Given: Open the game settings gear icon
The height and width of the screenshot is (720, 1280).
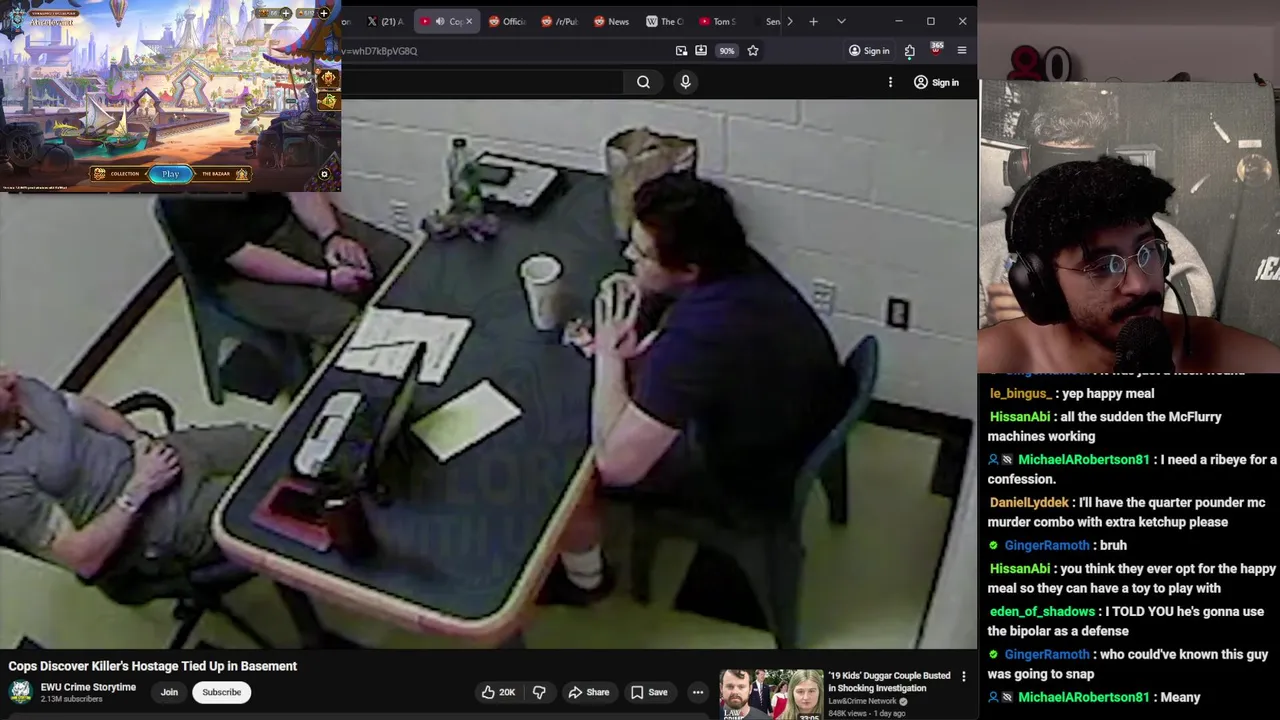Looking at the screenshot, I should coord(324,175).
